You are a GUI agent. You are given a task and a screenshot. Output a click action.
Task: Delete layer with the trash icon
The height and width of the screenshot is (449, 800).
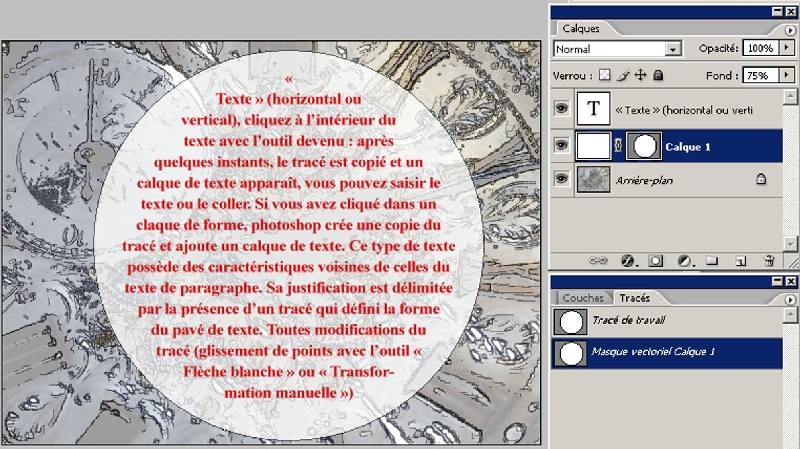(769, 261)
